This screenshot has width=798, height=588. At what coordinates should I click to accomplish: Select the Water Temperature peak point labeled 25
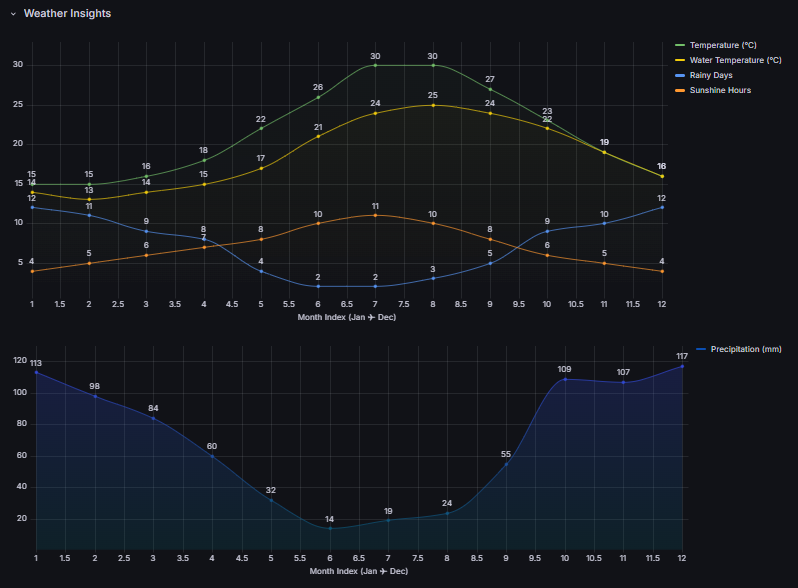pyautogui.click(x=433, y=105)
